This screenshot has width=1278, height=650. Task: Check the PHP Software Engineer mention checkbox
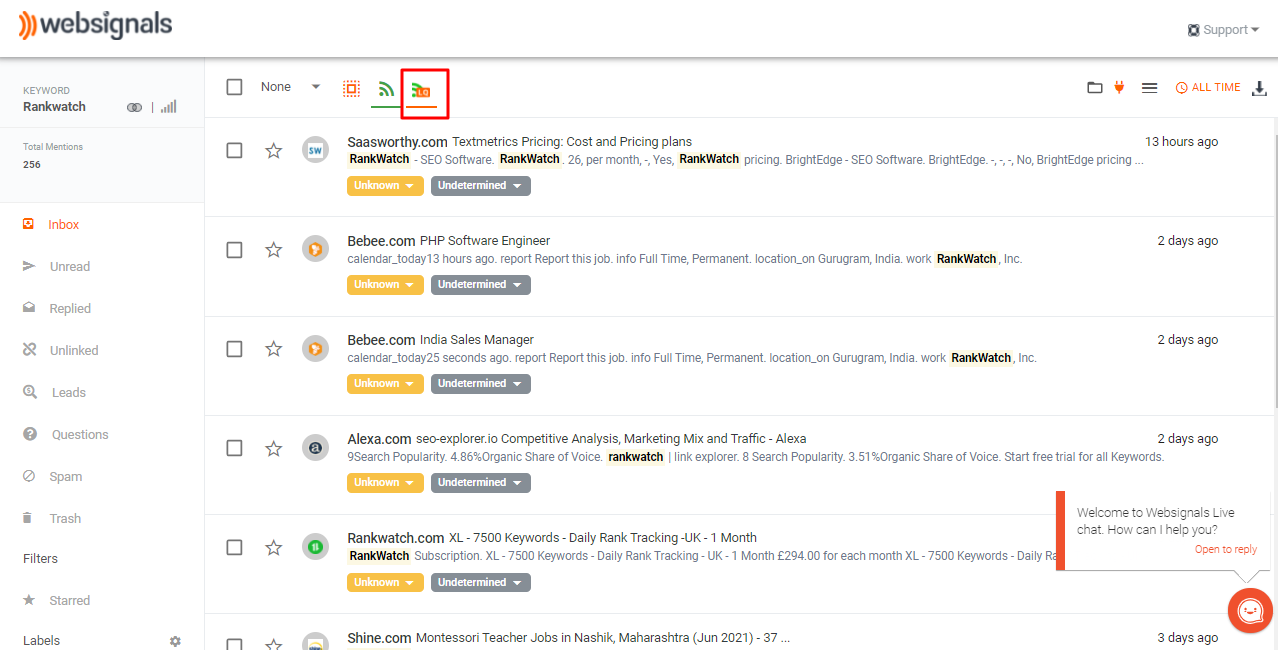(234, 249)
